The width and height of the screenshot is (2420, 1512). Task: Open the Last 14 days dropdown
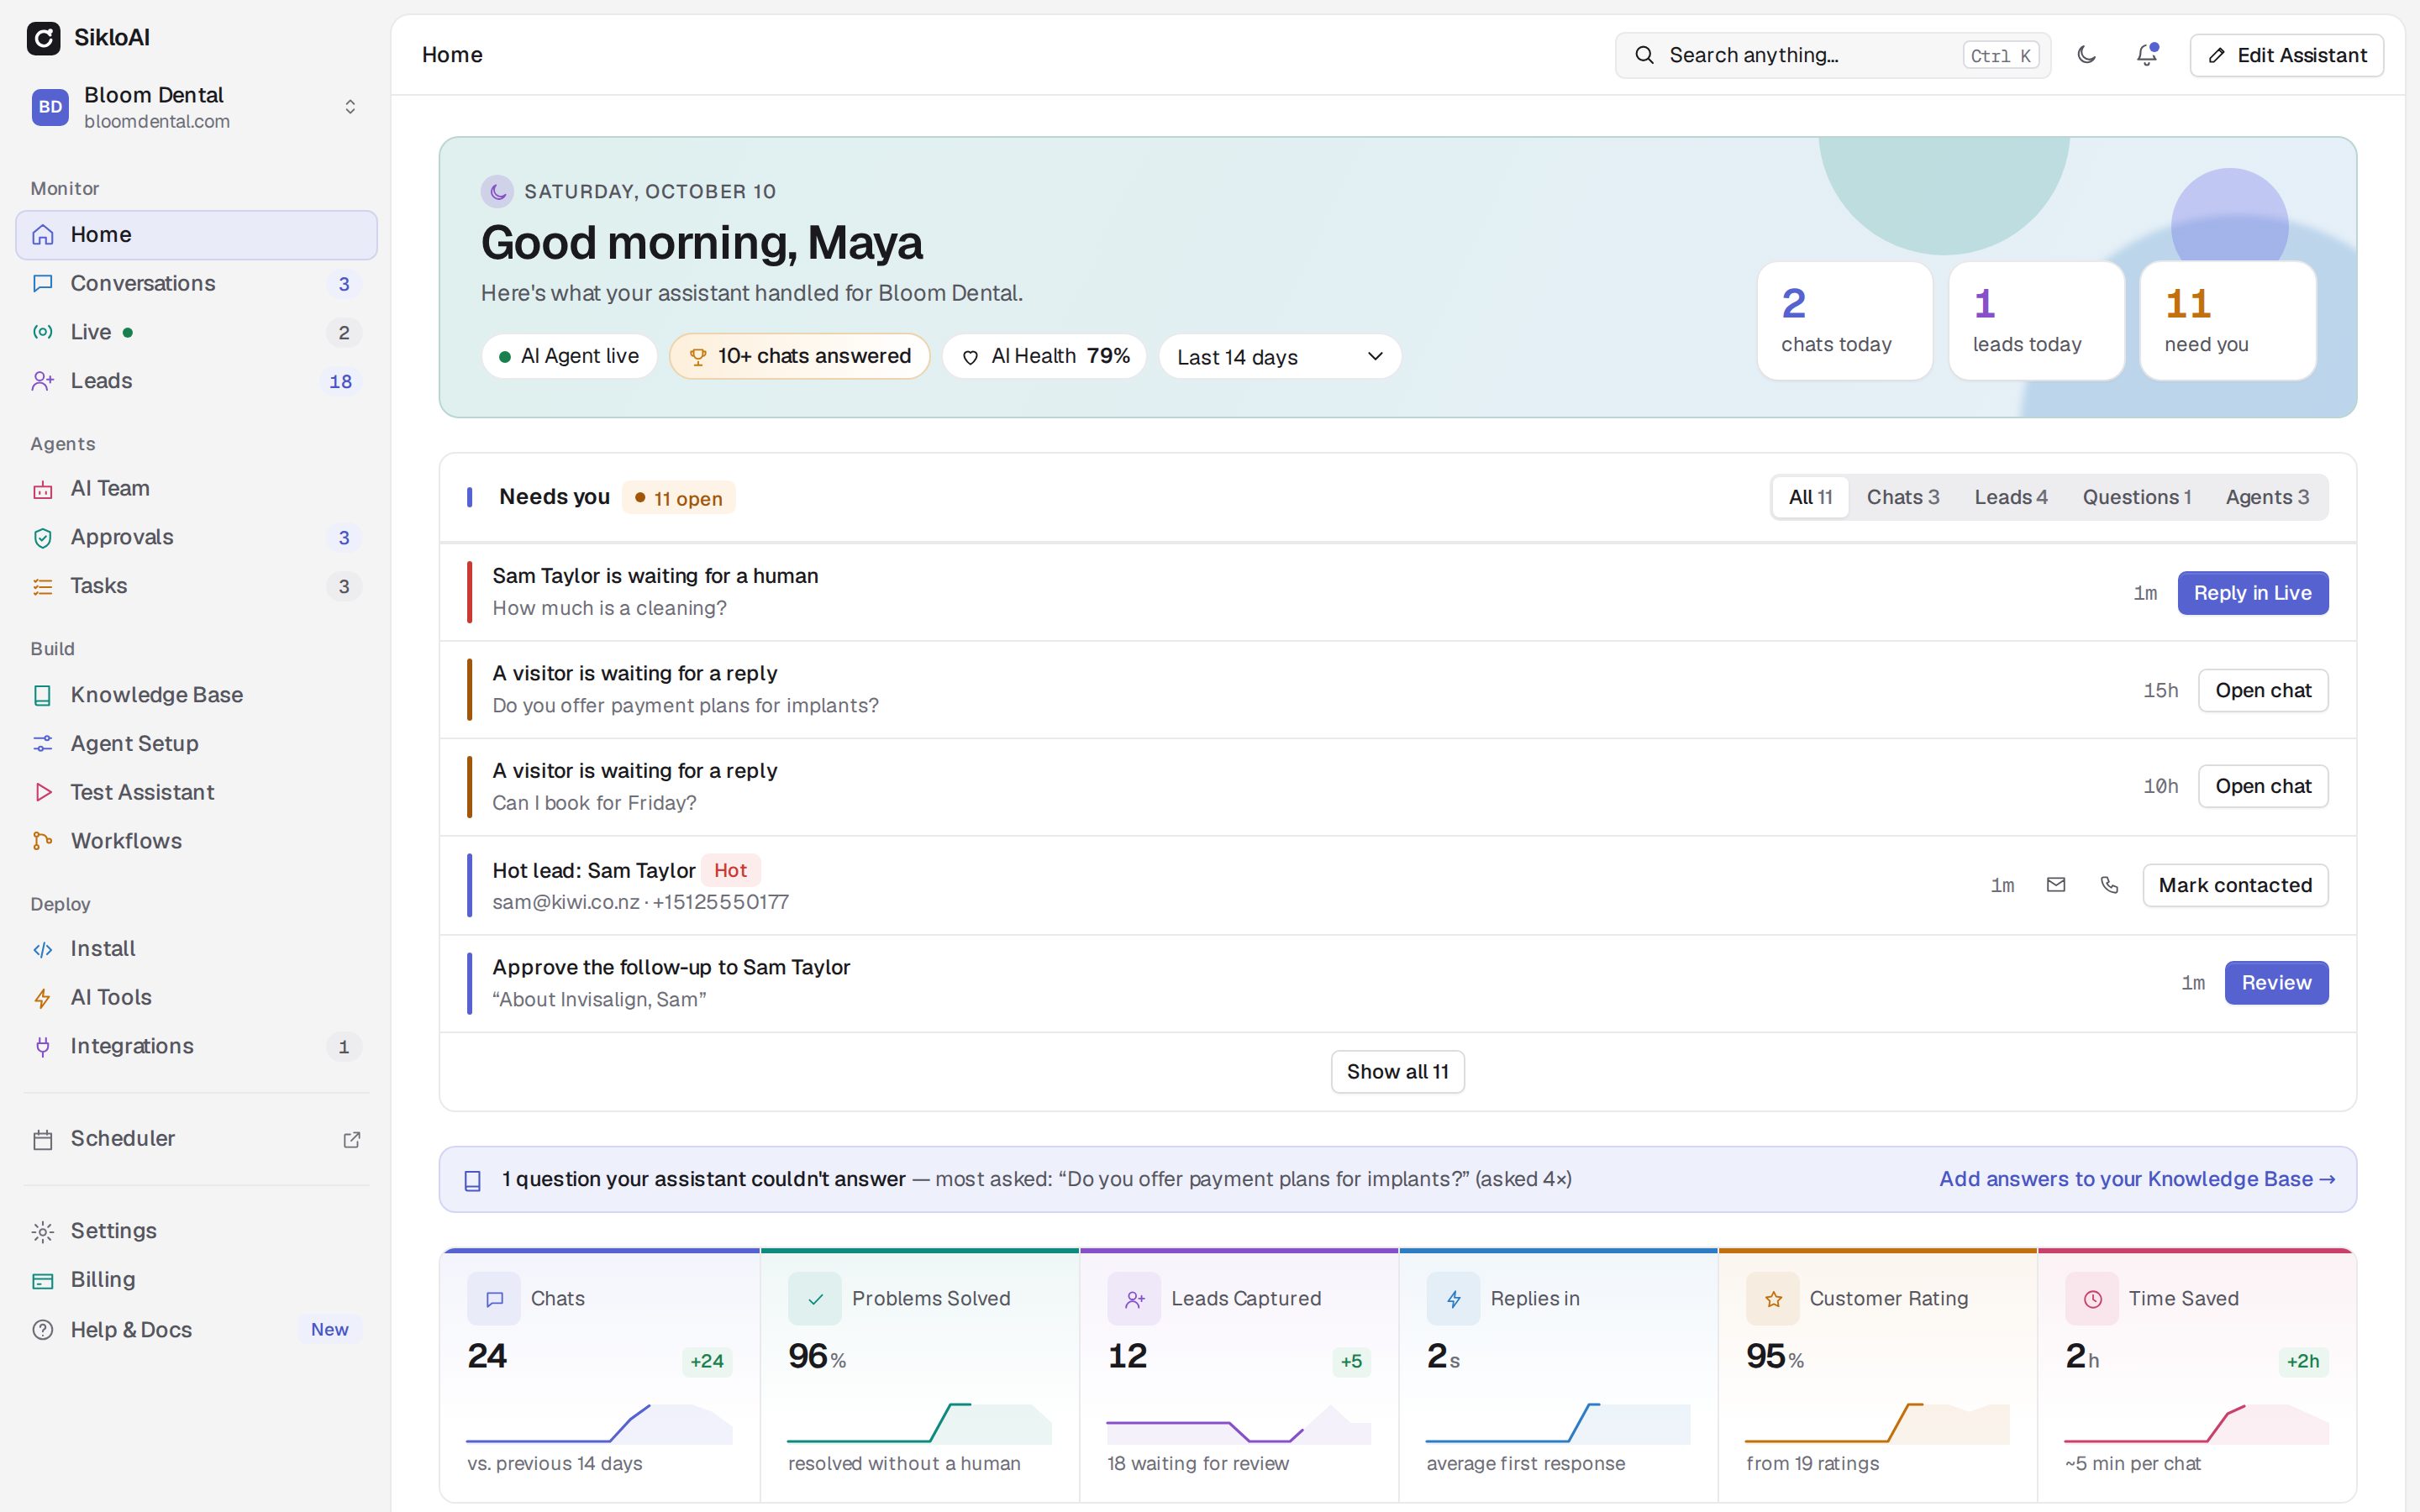[x=1280, y=357]
